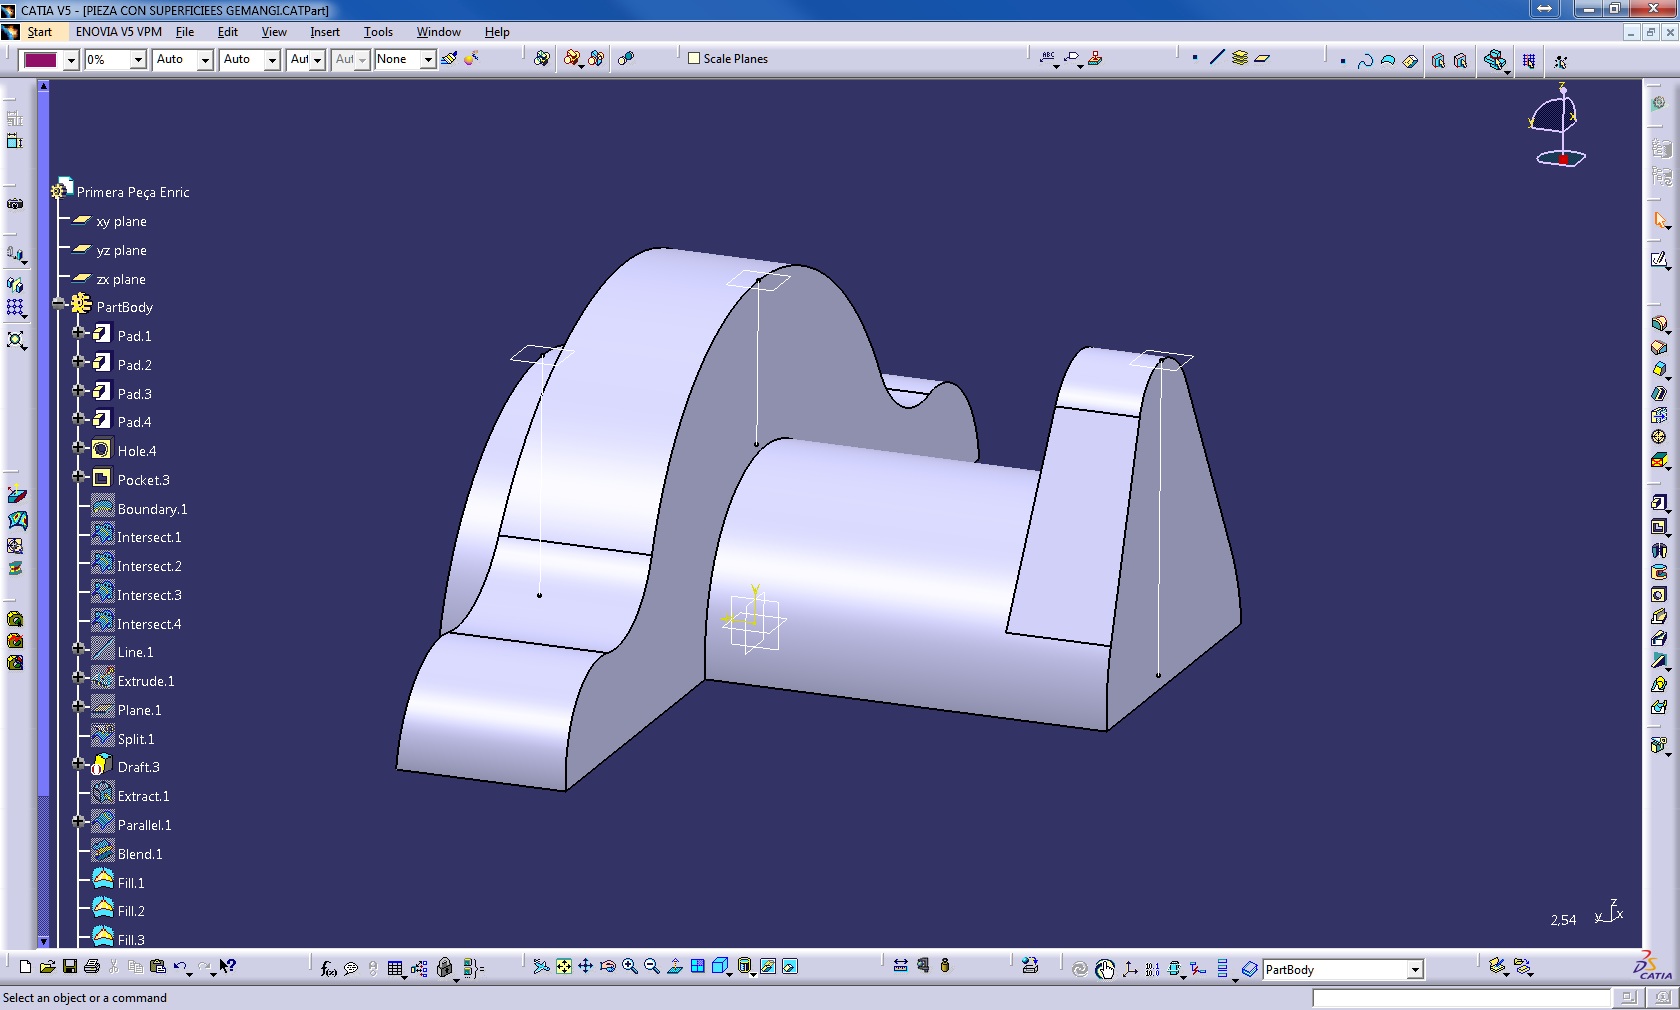1680x1010 pixels.
Task: Select Extract.1 in the tree
Action: (143, 796)
